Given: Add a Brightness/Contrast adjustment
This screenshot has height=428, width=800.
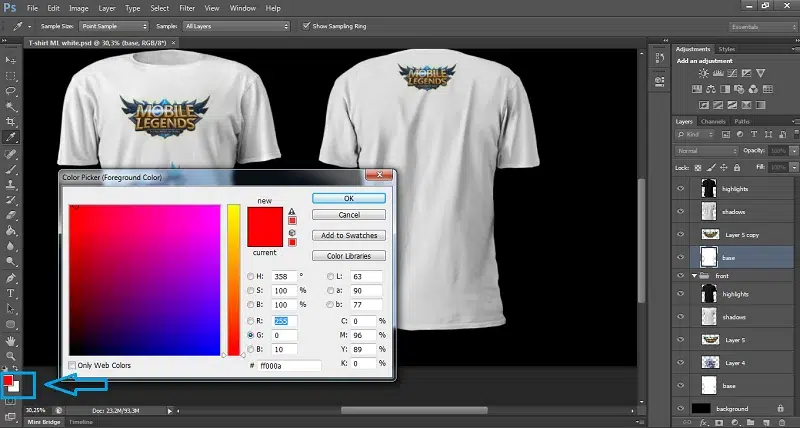Looking at the screenshot, I should tap(704, 74).
